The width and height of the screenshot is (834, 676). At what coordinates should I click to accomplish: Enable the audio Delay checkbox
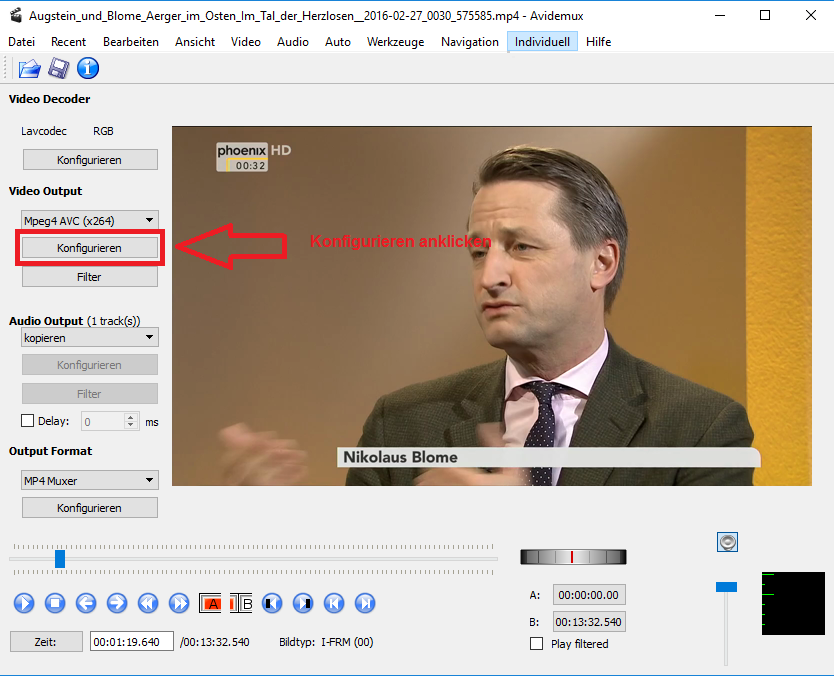(x=28, y=421)
